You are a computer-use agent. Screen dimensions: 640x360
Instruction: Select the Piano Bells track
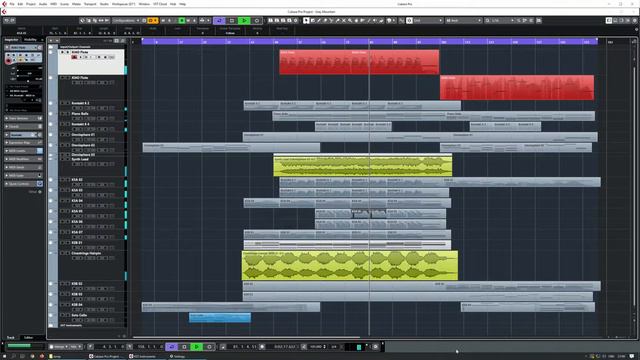click(92, 116)
